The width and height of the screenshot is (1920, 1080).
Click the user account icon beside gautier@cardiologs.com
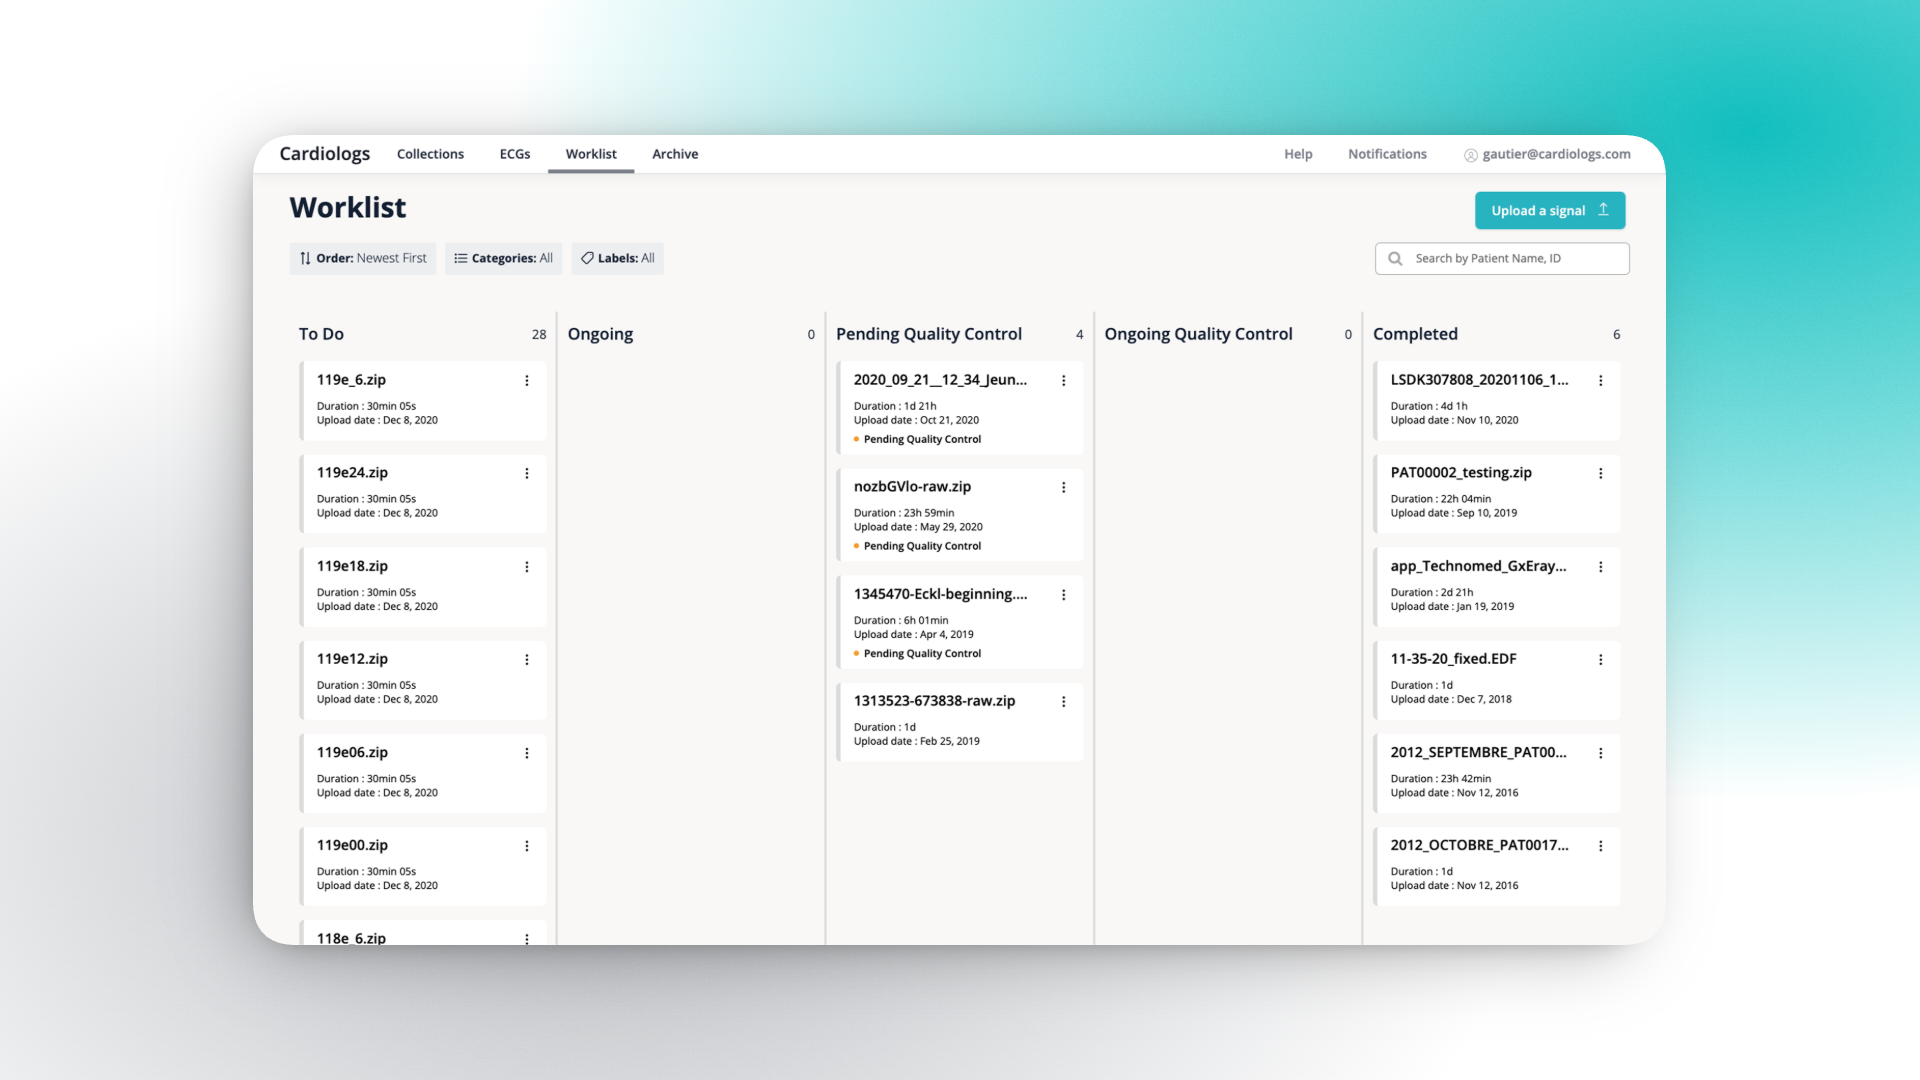tap(1470, 154)
